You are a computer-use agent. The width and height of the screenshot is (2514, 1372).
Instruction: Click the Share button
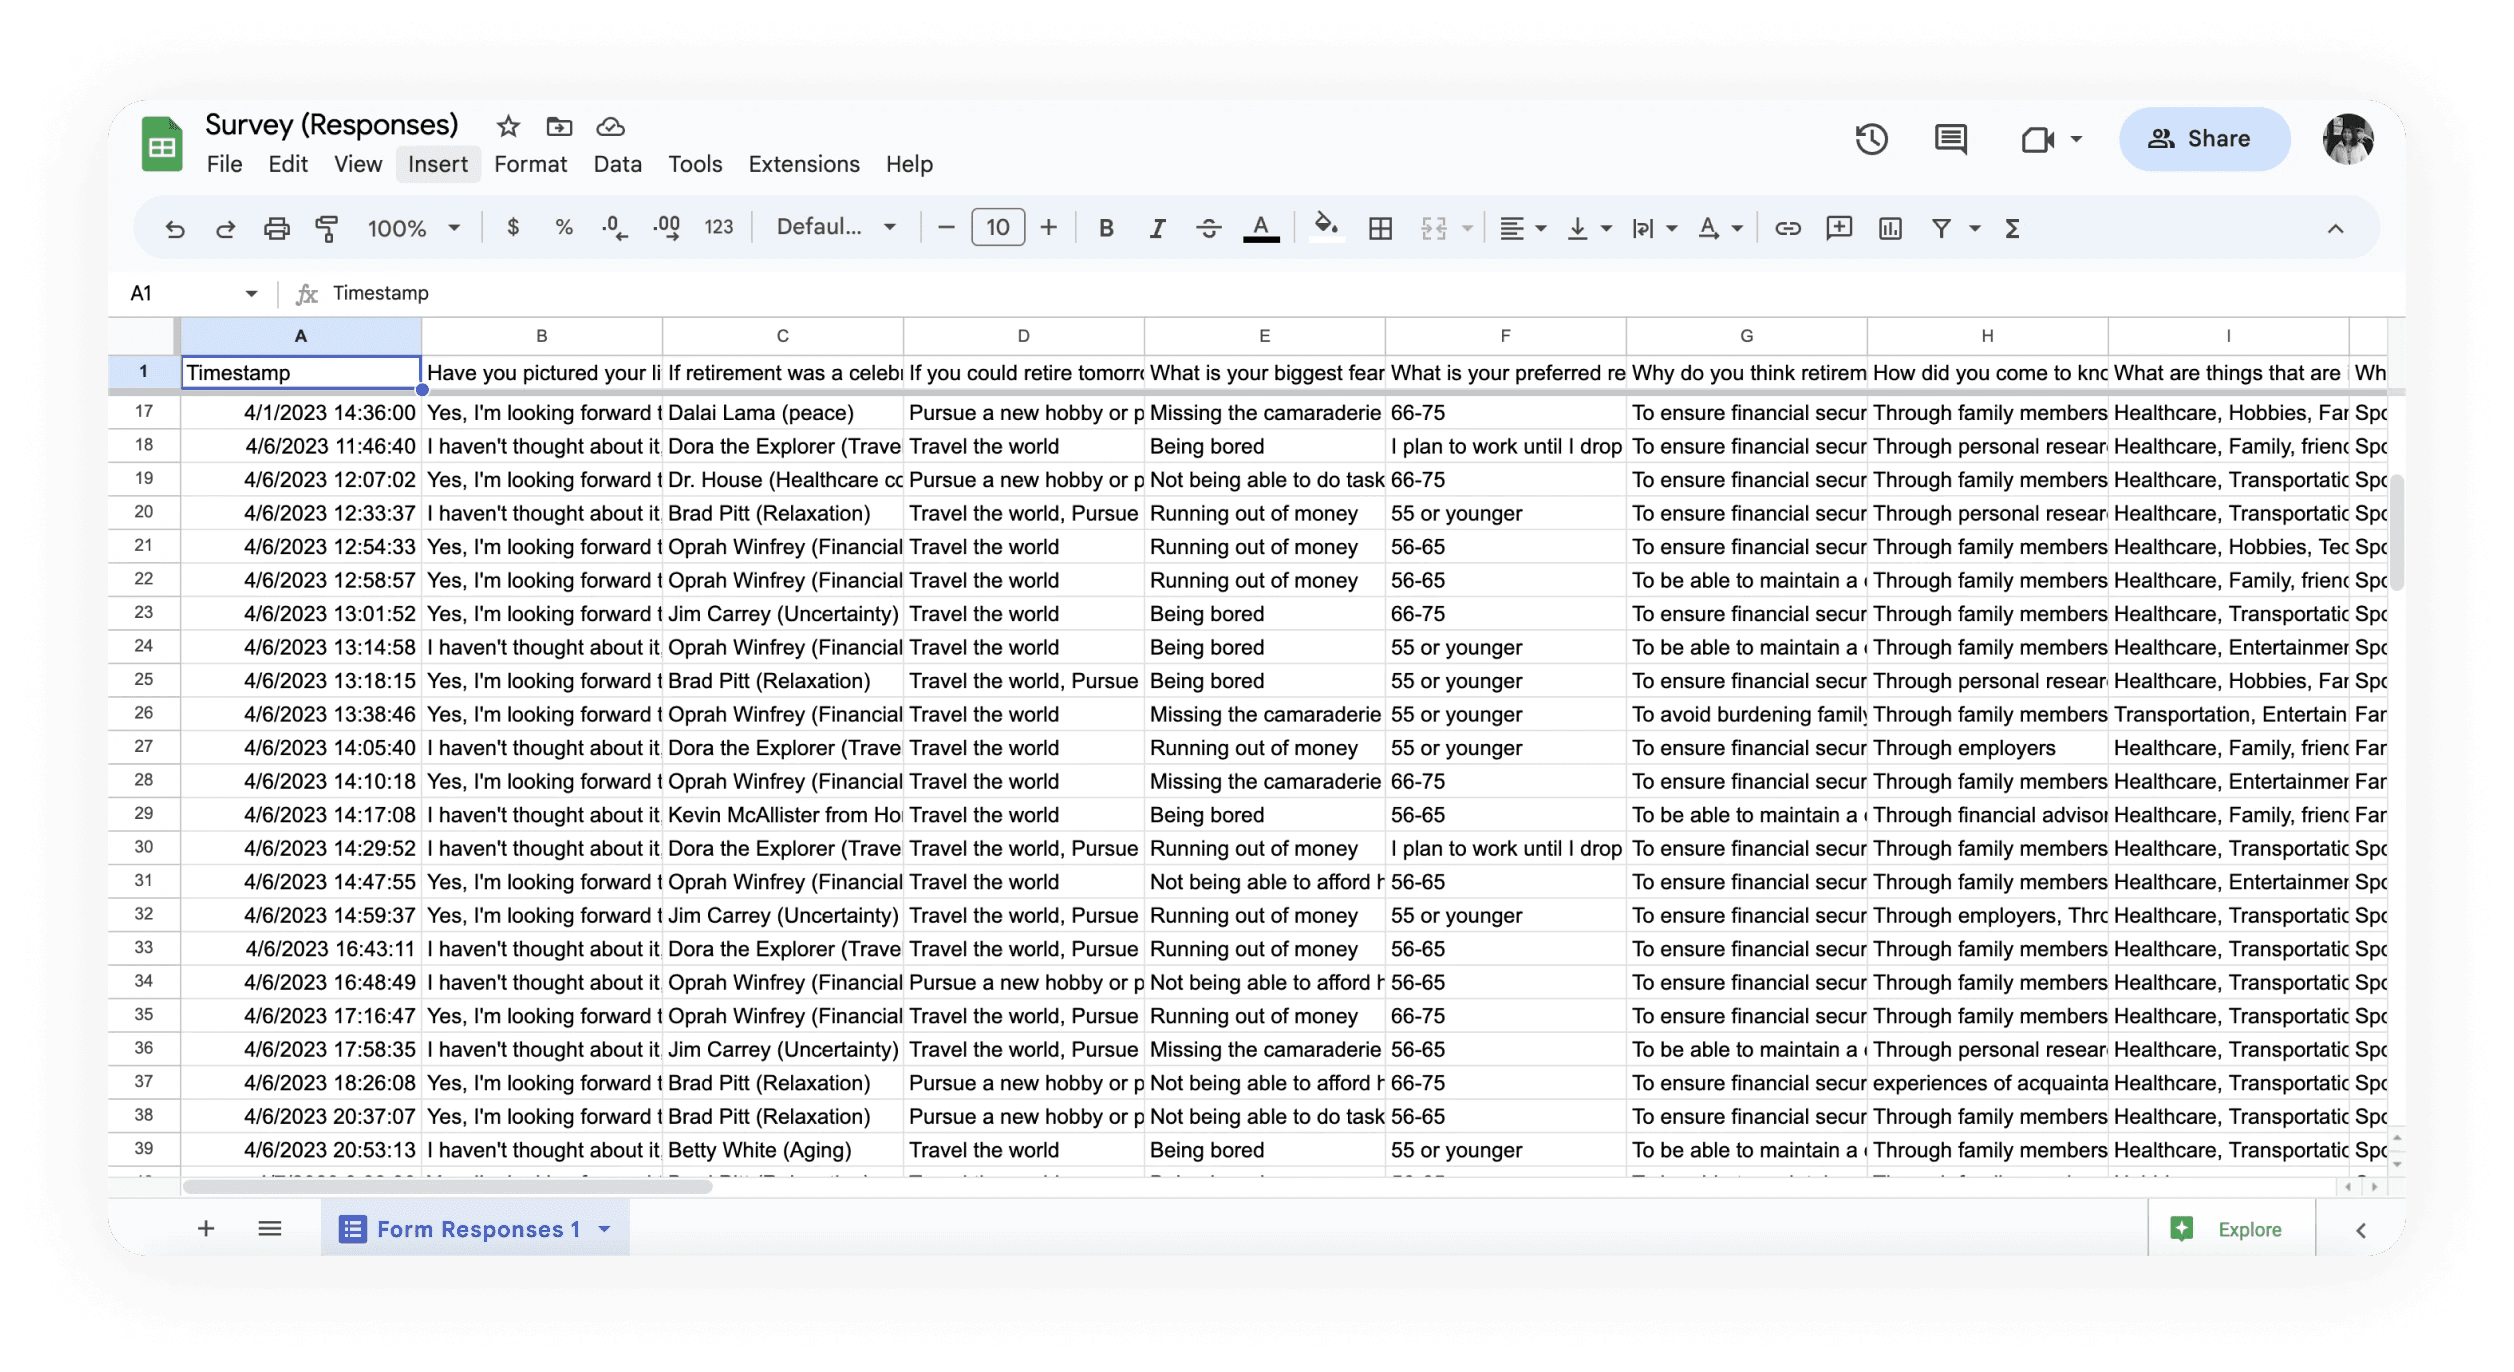2204,139
